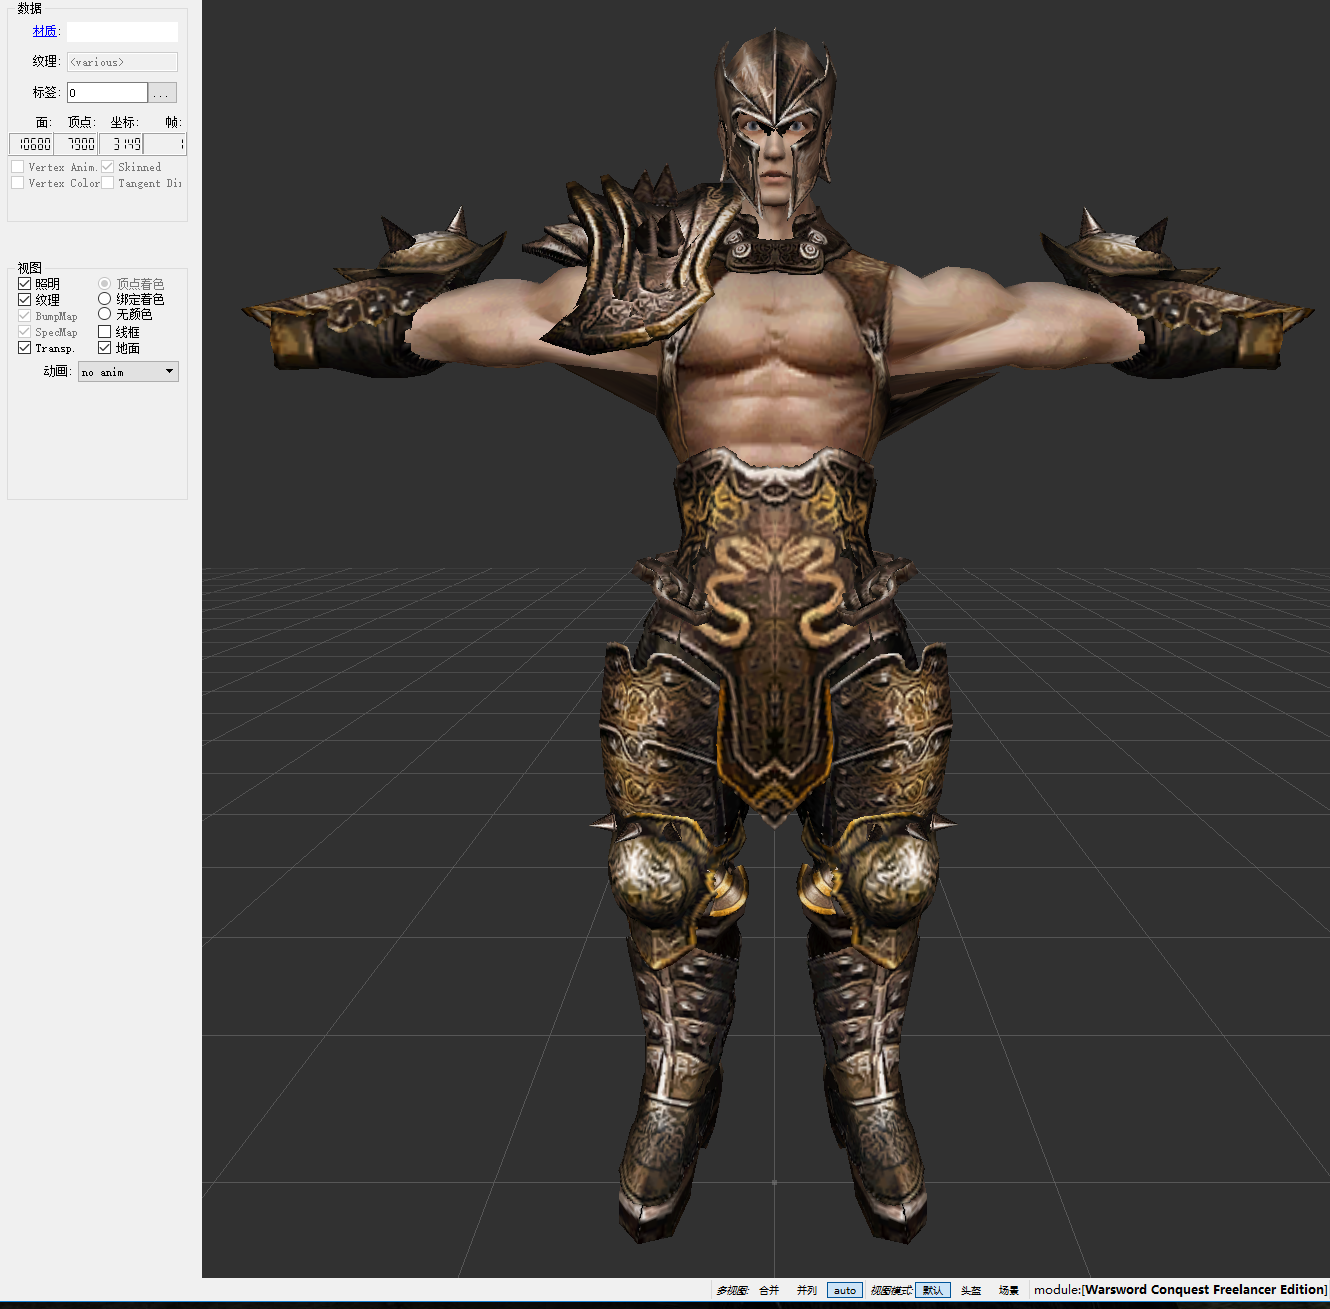
Task: Toggle the Skinned checkbox
Action: [107, 167]
